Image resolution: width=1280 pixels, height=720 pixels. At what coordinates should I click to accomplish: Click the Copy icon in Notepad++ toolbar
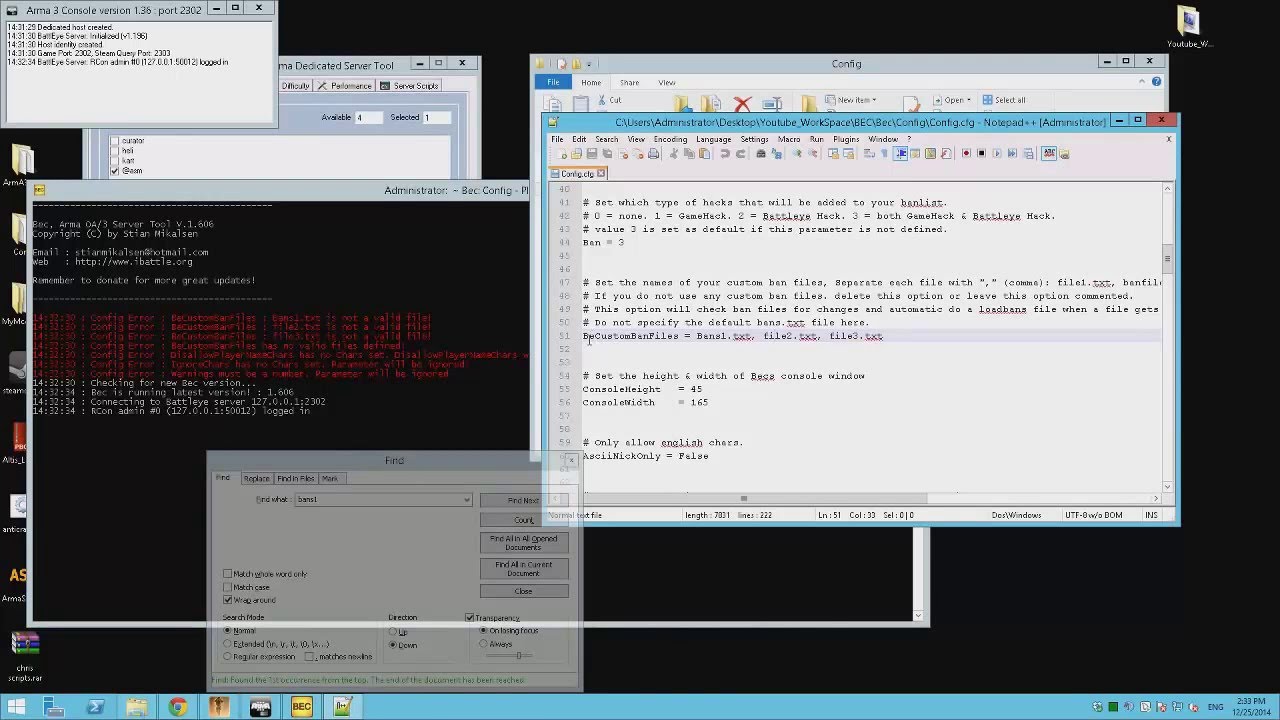[689, 154]
